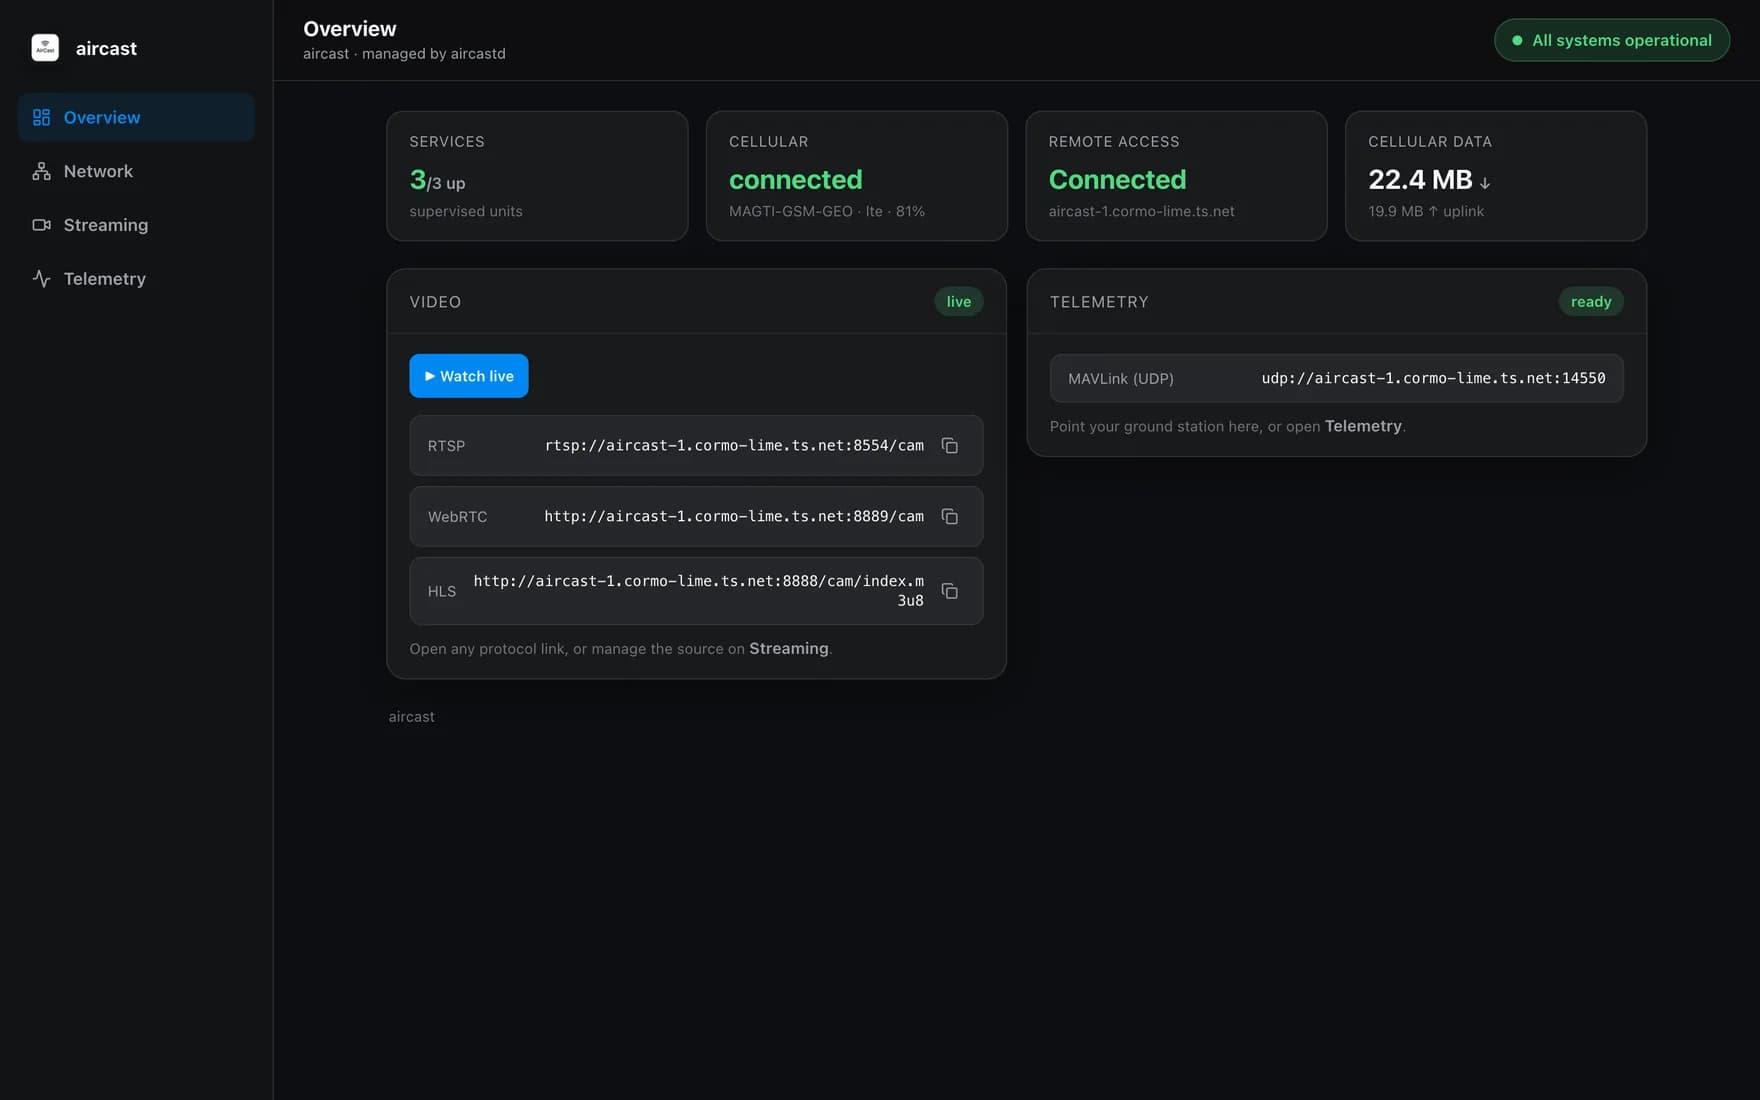The image size is (1760, 1100).
Task: Follow the Telemetry link in telemetry card
Action: pyautogui.click(x=1363, y=426)
